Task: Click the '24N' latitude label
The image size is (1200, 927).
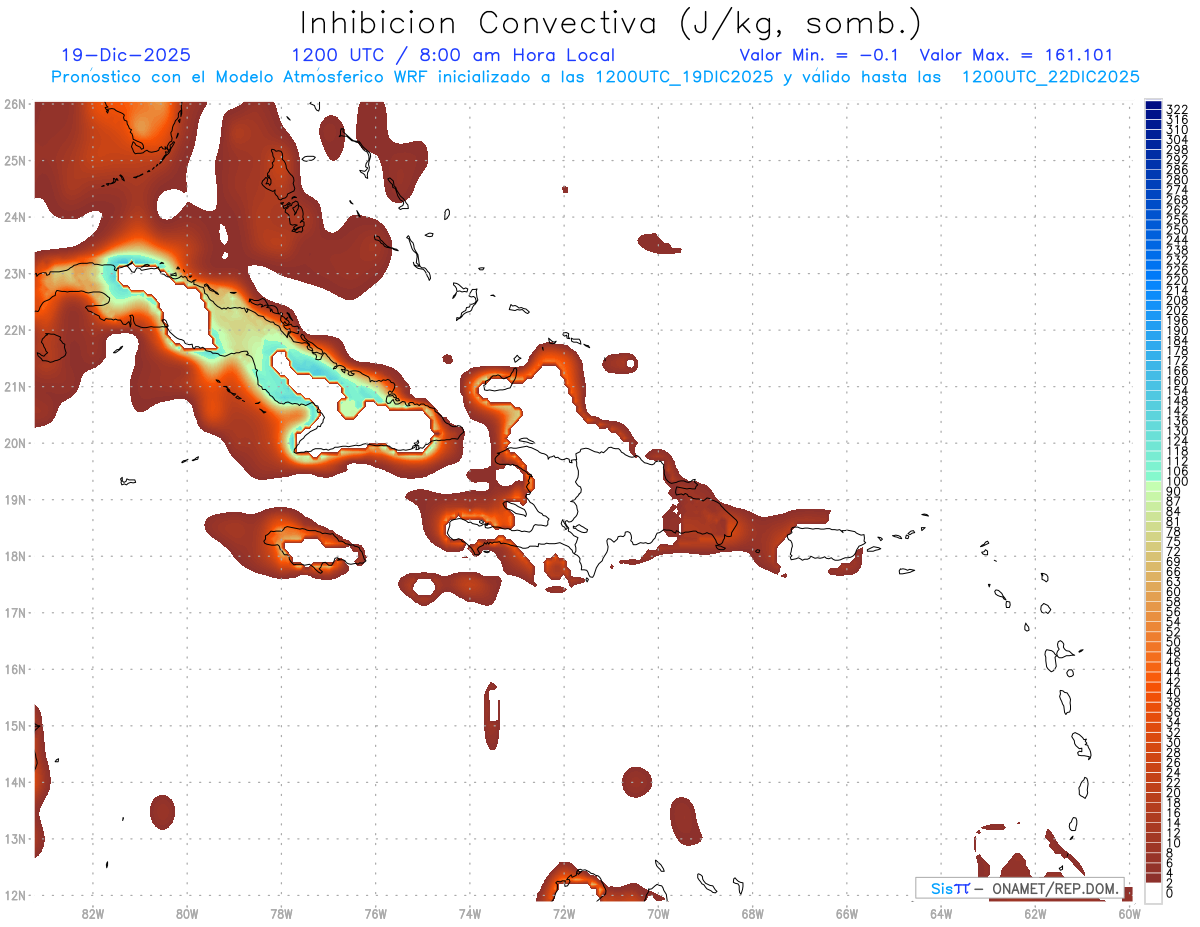Action: [x=14, y=217]
